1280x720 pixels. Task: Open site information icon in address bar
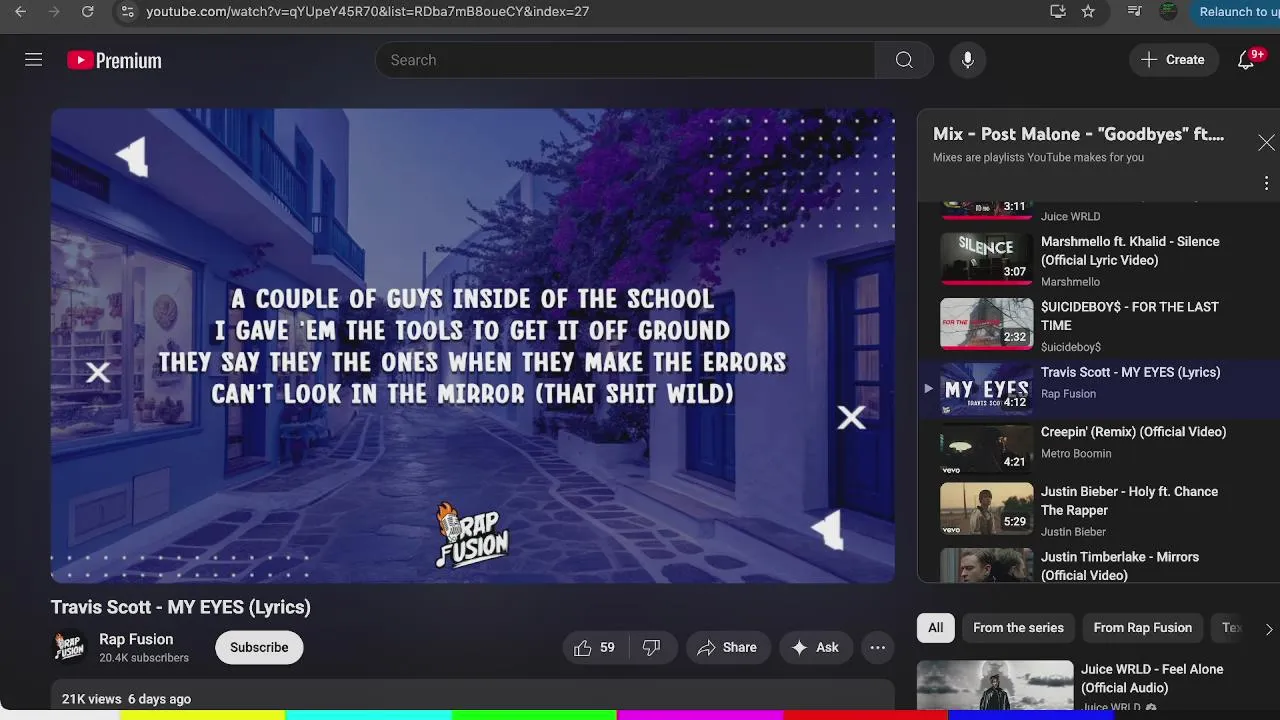pyautogui.click(x=126, y=12)
